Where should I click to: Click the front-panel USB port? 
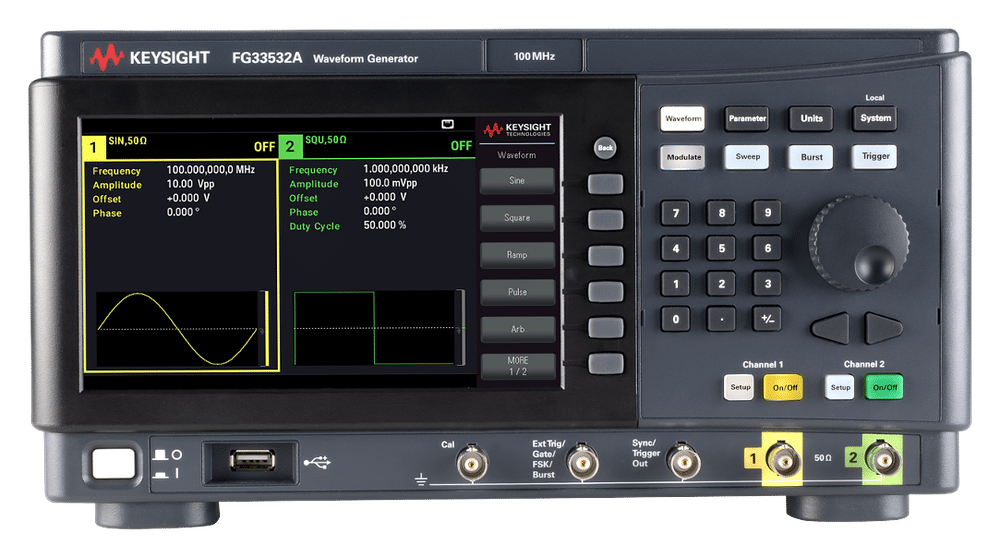click(252, 460)
